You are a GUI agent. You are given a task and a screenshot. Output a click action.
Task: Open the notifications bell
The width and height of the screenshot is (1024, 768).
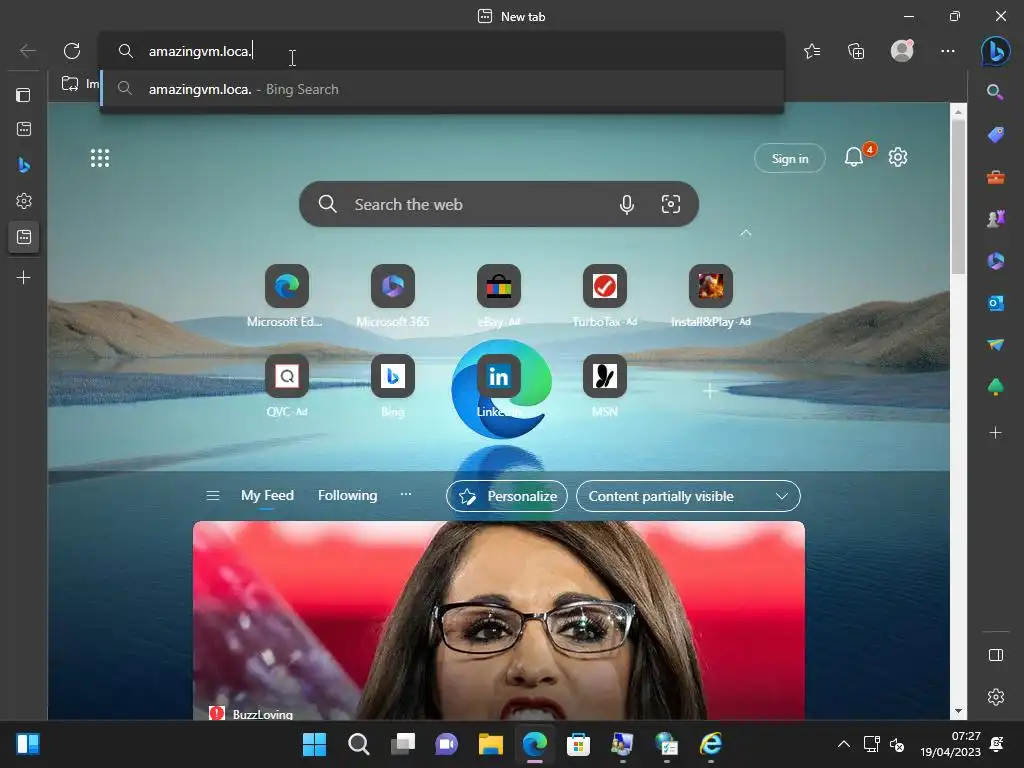854,157
